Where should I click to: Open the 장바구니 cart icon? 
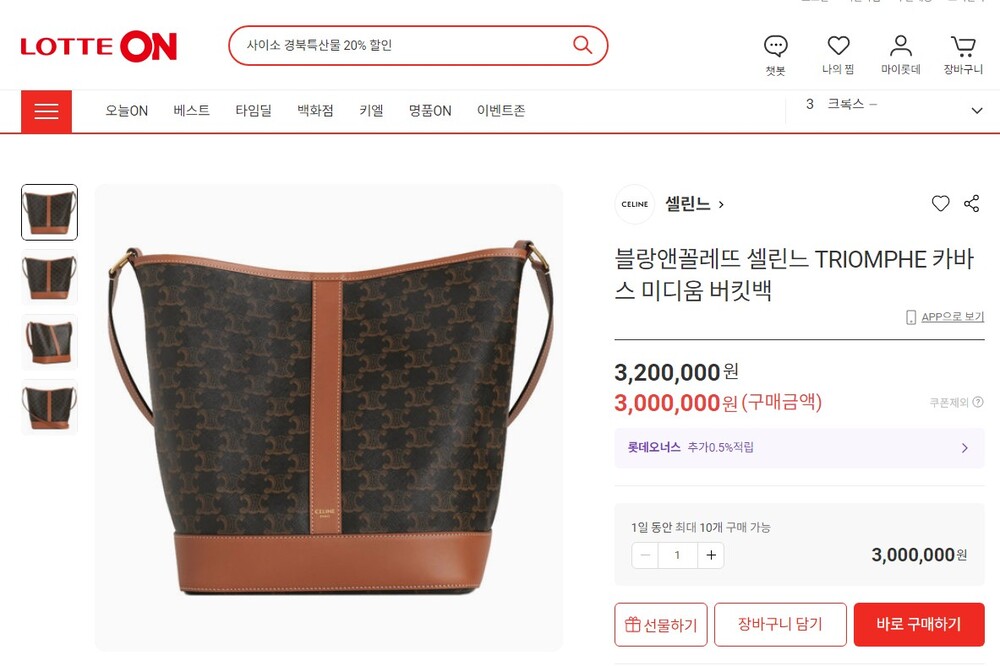[963, 46]
